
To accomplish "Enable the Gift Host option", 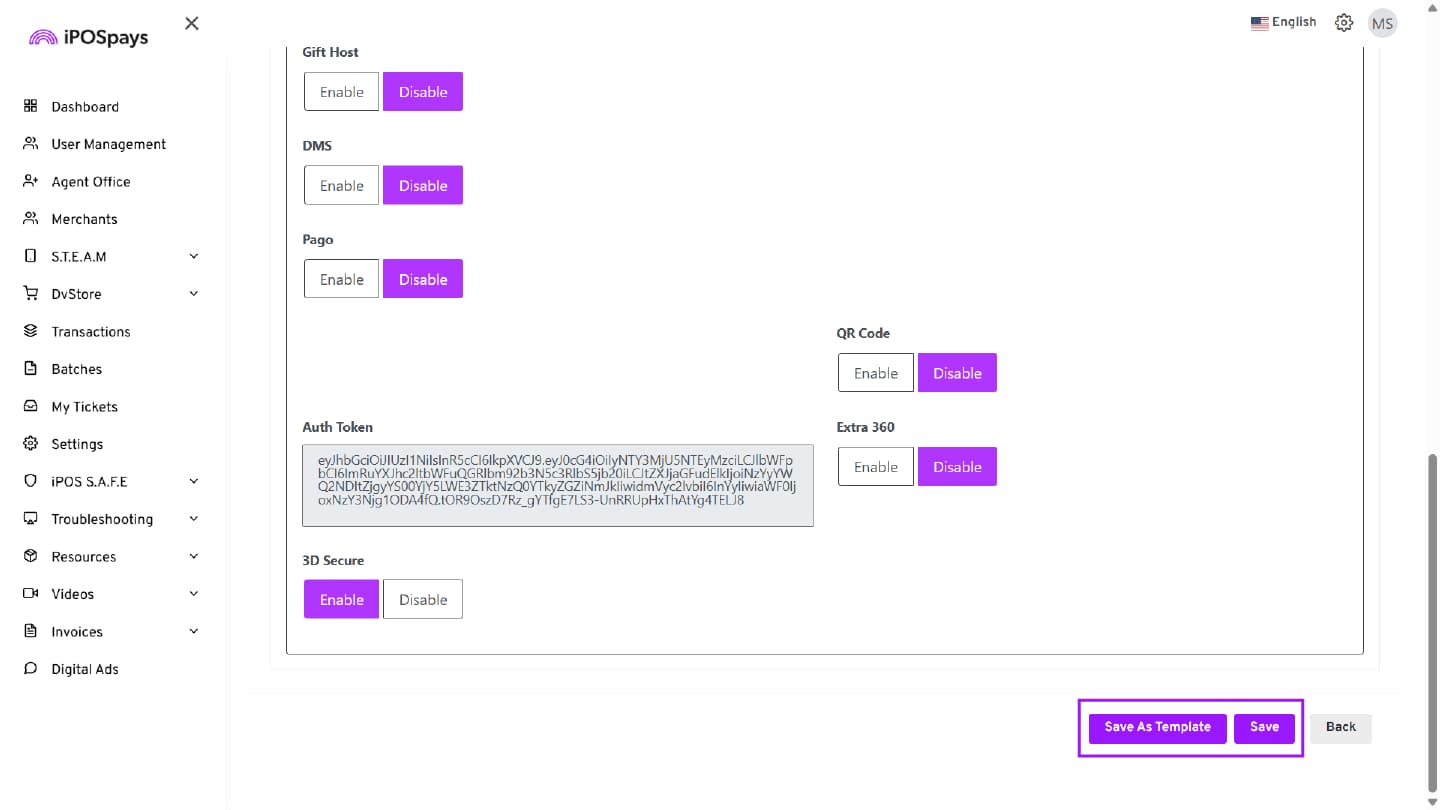I will [x=341, y=92].
